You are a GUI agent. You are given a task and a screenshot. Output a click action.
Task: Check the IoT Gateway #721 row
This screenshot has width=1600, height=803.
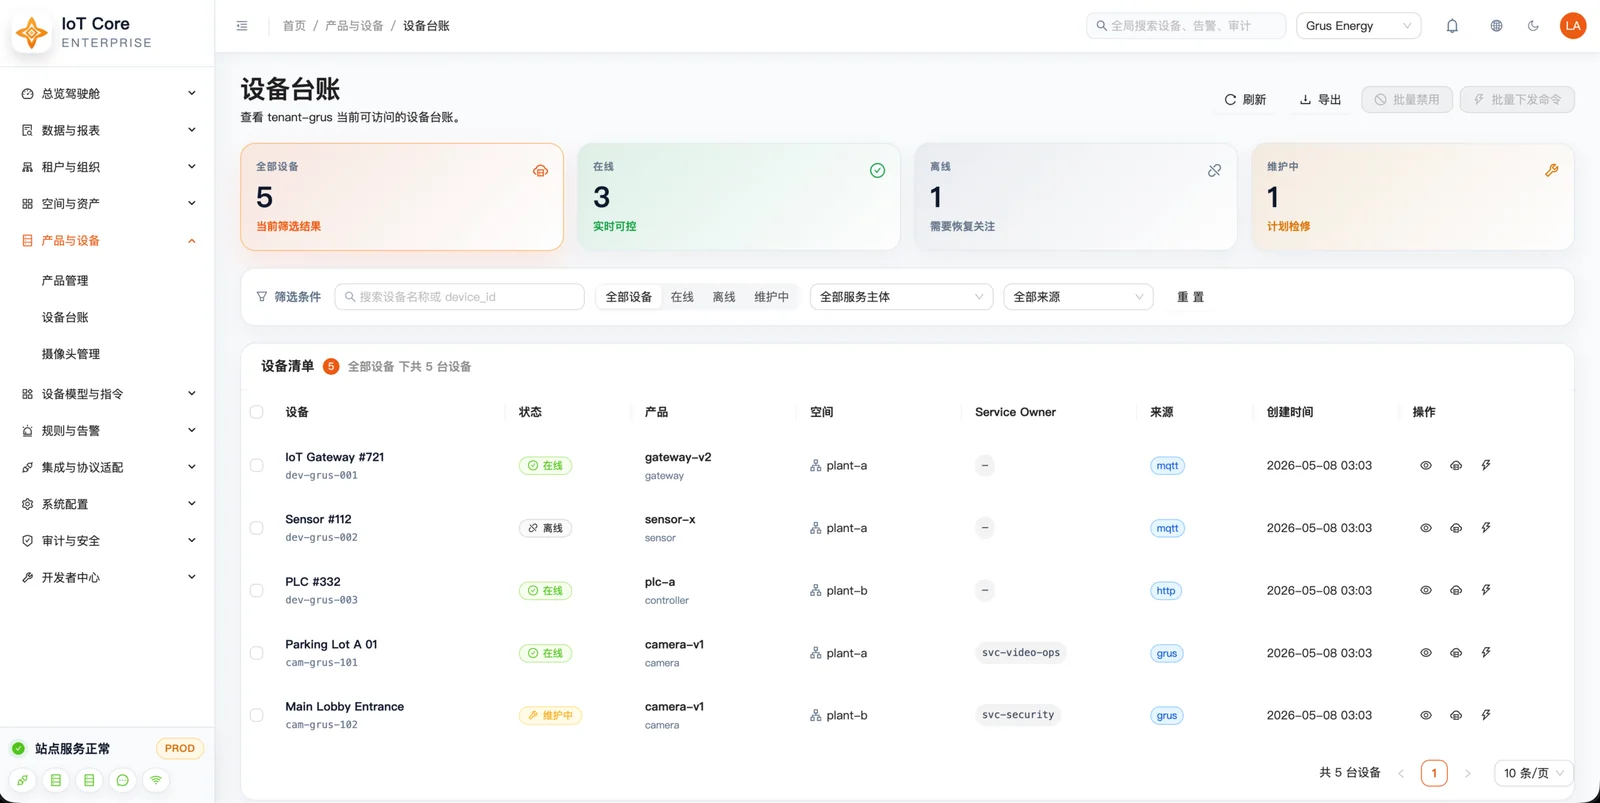pos(257,466)
